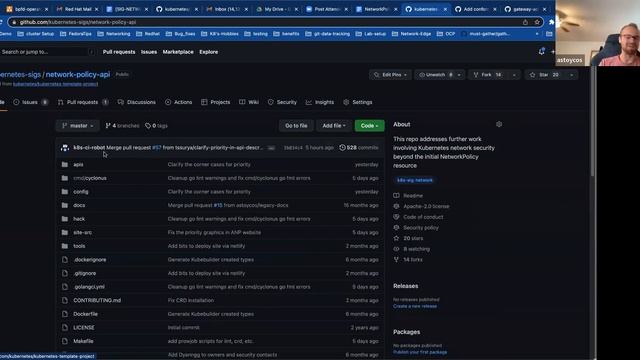Image resolution: width=640 pixels, height=360 pixels.
Task: Star the repository
Action: (544, 75)
